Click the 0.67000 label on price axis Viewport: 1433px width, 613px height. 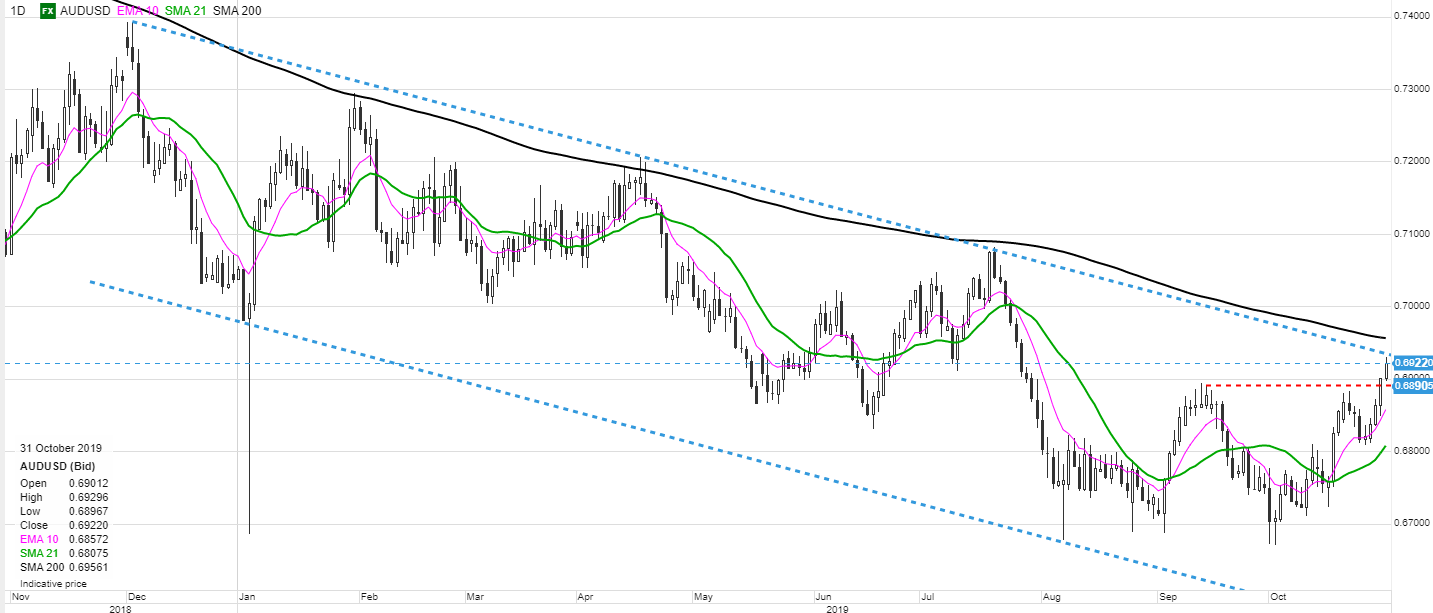tap(1412, 524)
